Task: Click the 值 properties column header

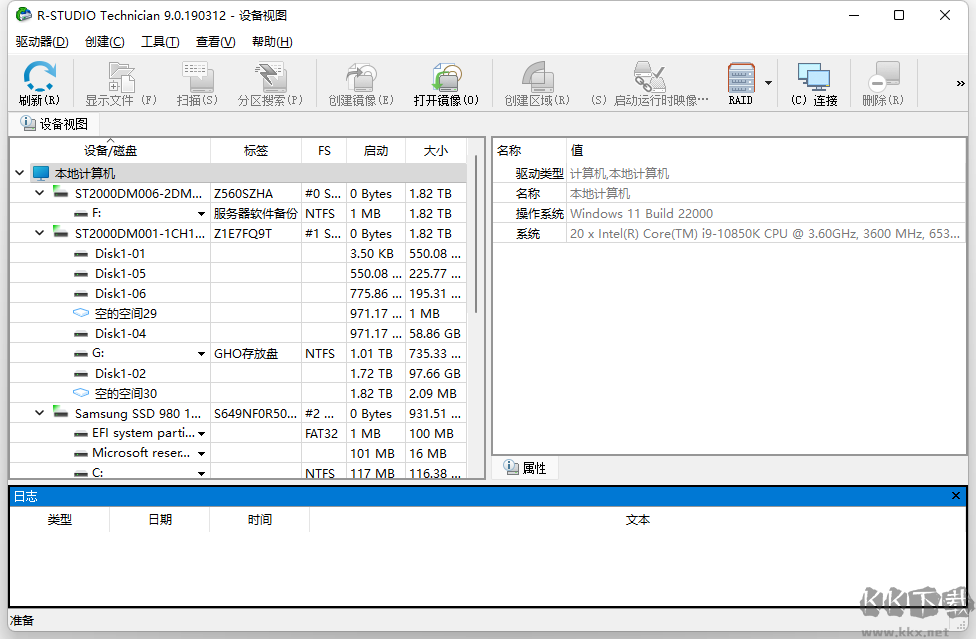Action: pyautogui.click(x=766, y=151)
